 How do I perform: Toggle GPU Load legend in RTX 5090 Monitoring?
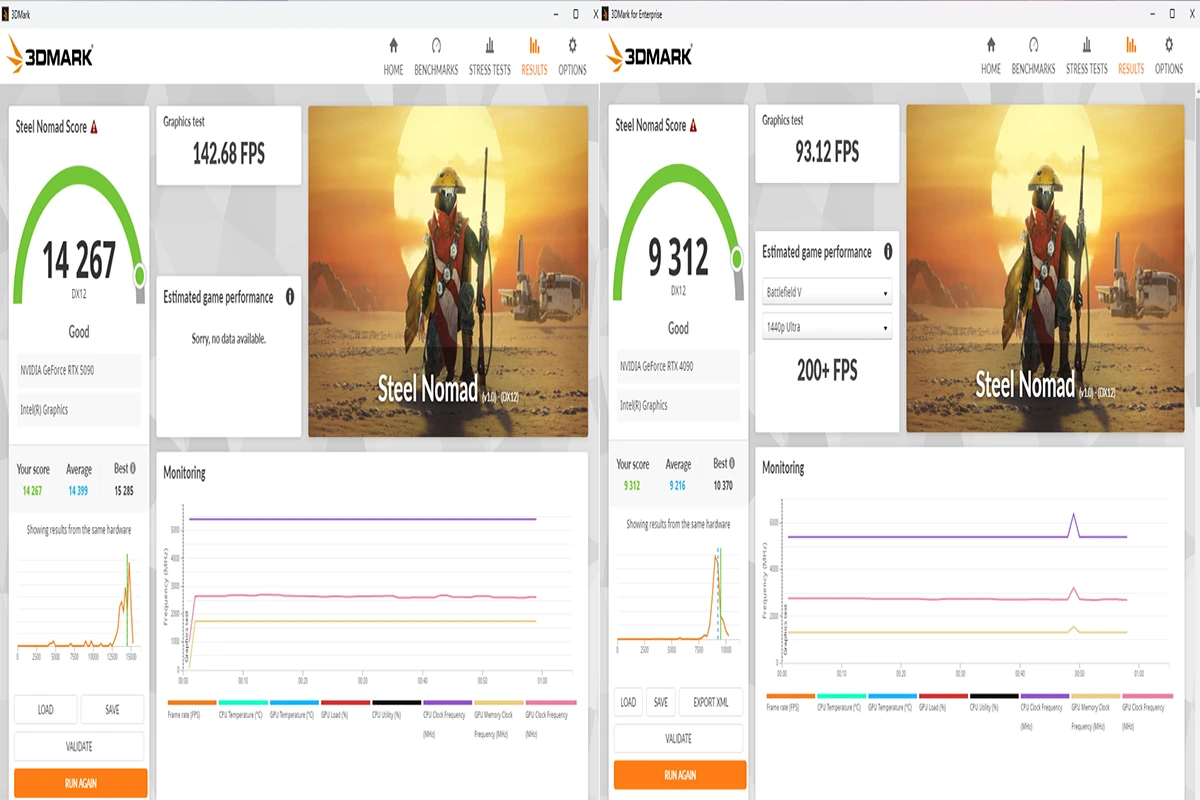point(345,709)
